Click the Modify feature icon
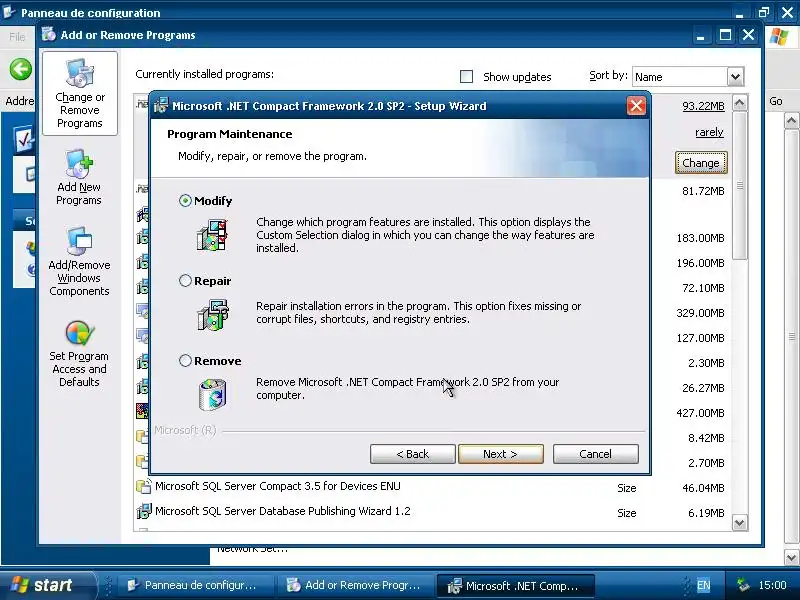This screenshot has height=600, width=800. pyautogui.click(x=212, y=235)
